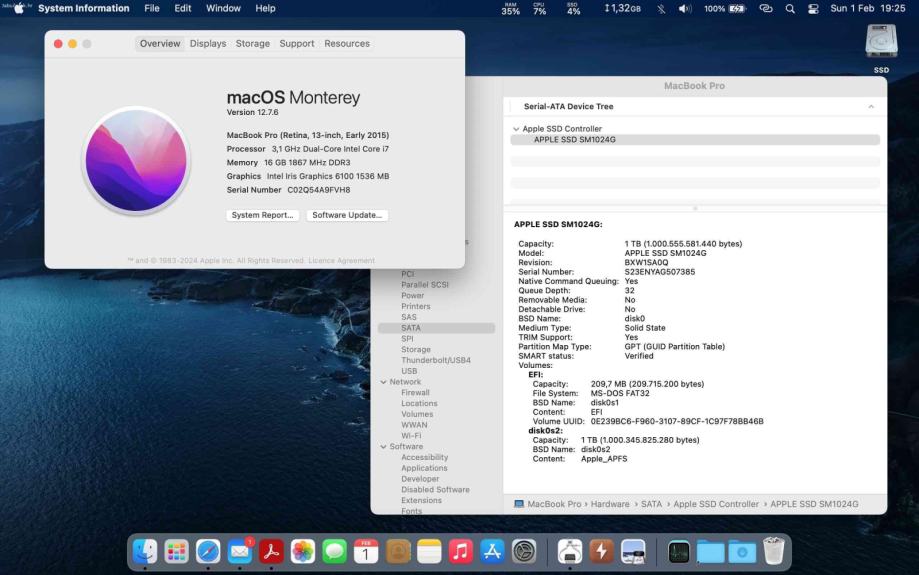Image resolution: width=919 pixels, height=575 pixels.
Task: Click the Spotlight search magnifier icon
Action: click(x=790, y=9)
